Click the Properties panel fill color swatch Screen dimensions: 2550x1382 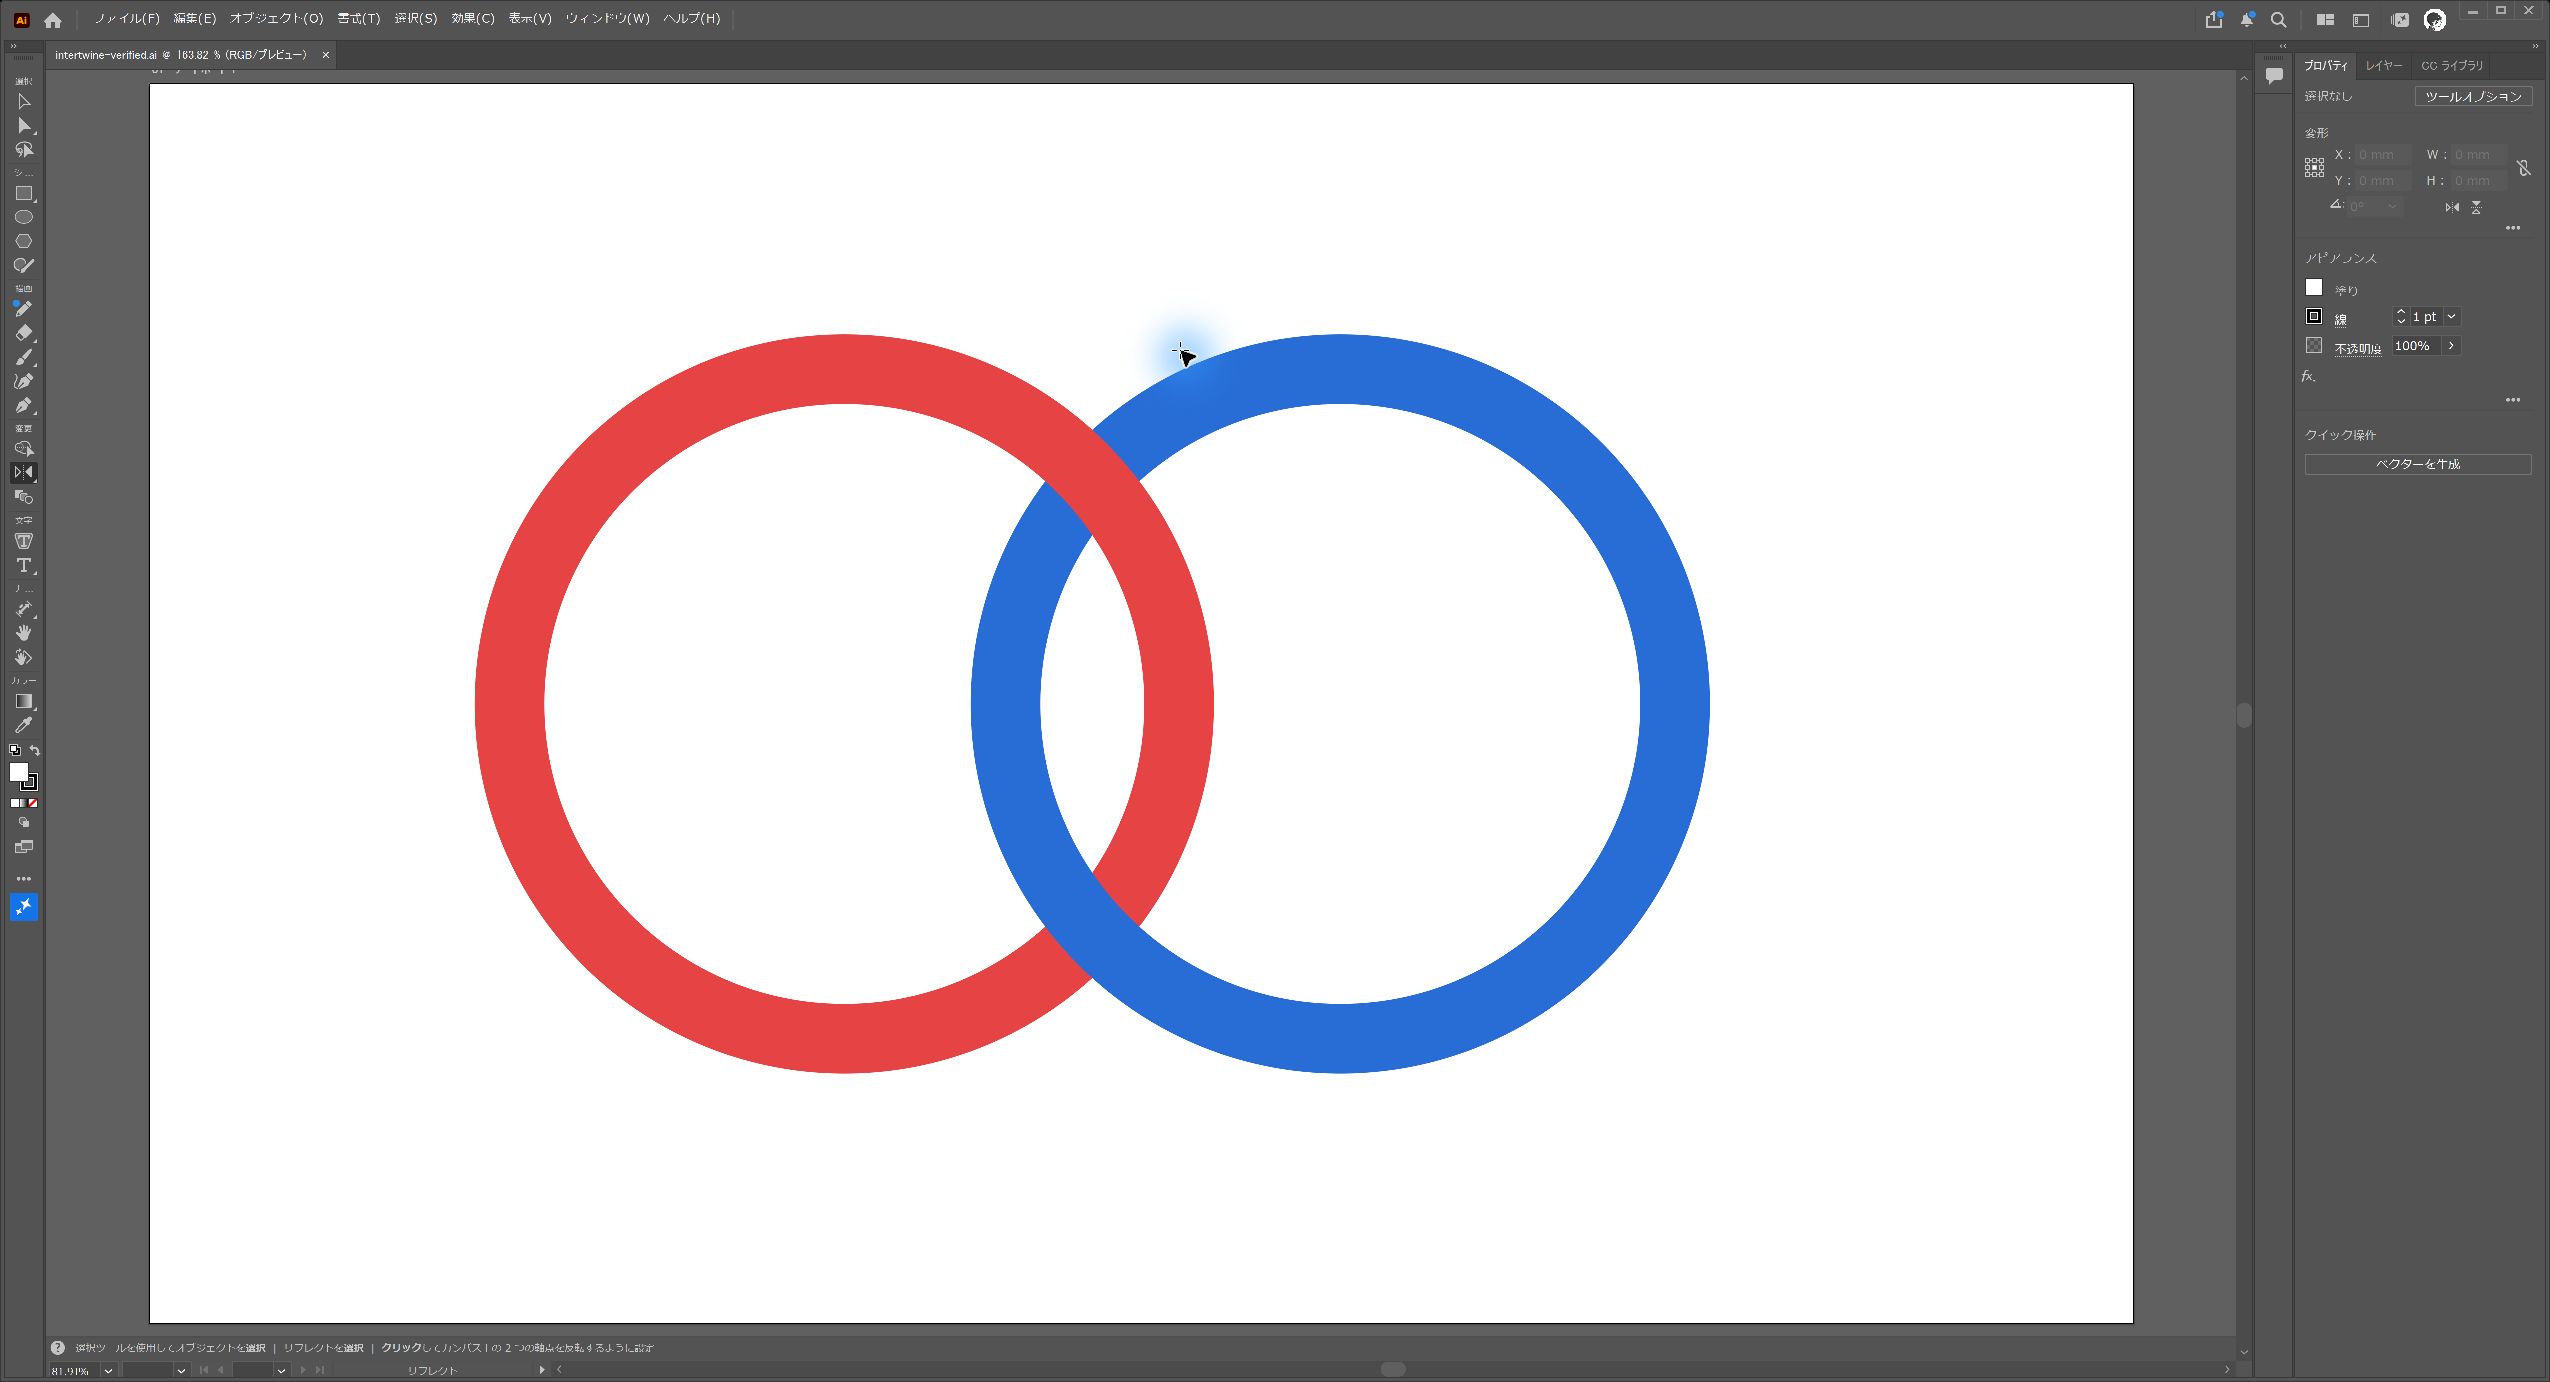(2314, 288)
